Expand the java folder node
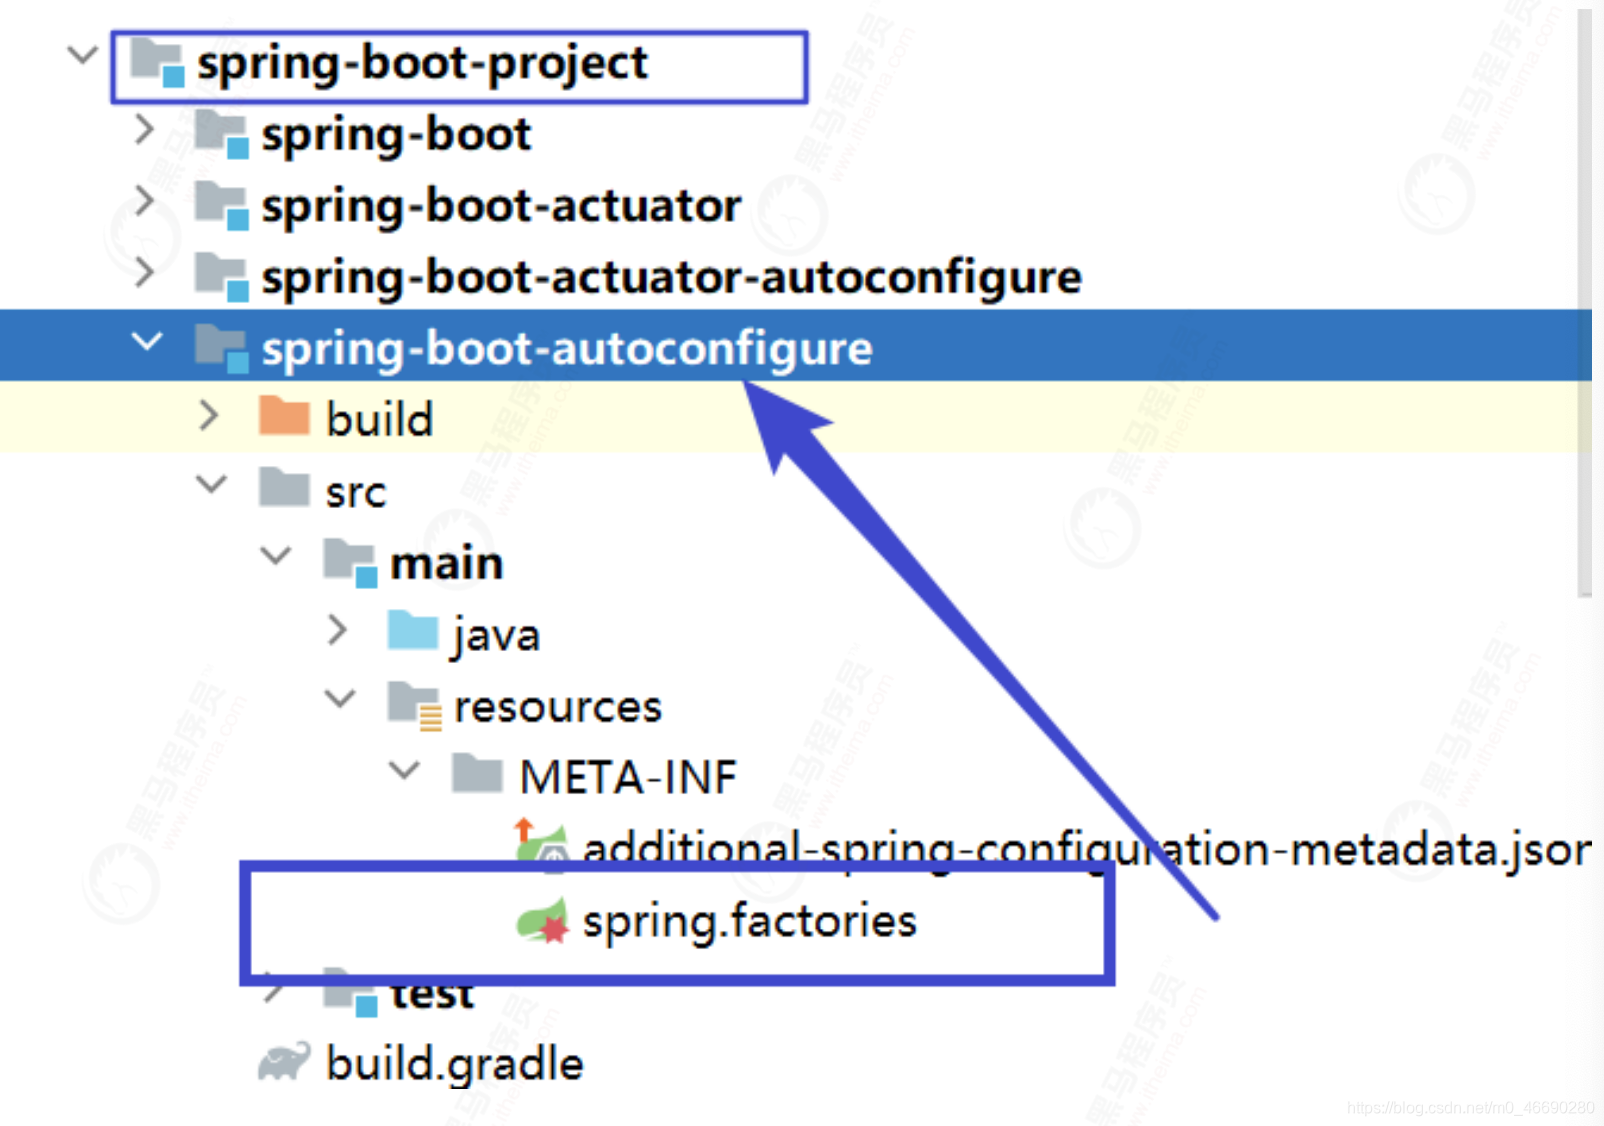Screen dimensions: 1604x1126 pos(338,630)
